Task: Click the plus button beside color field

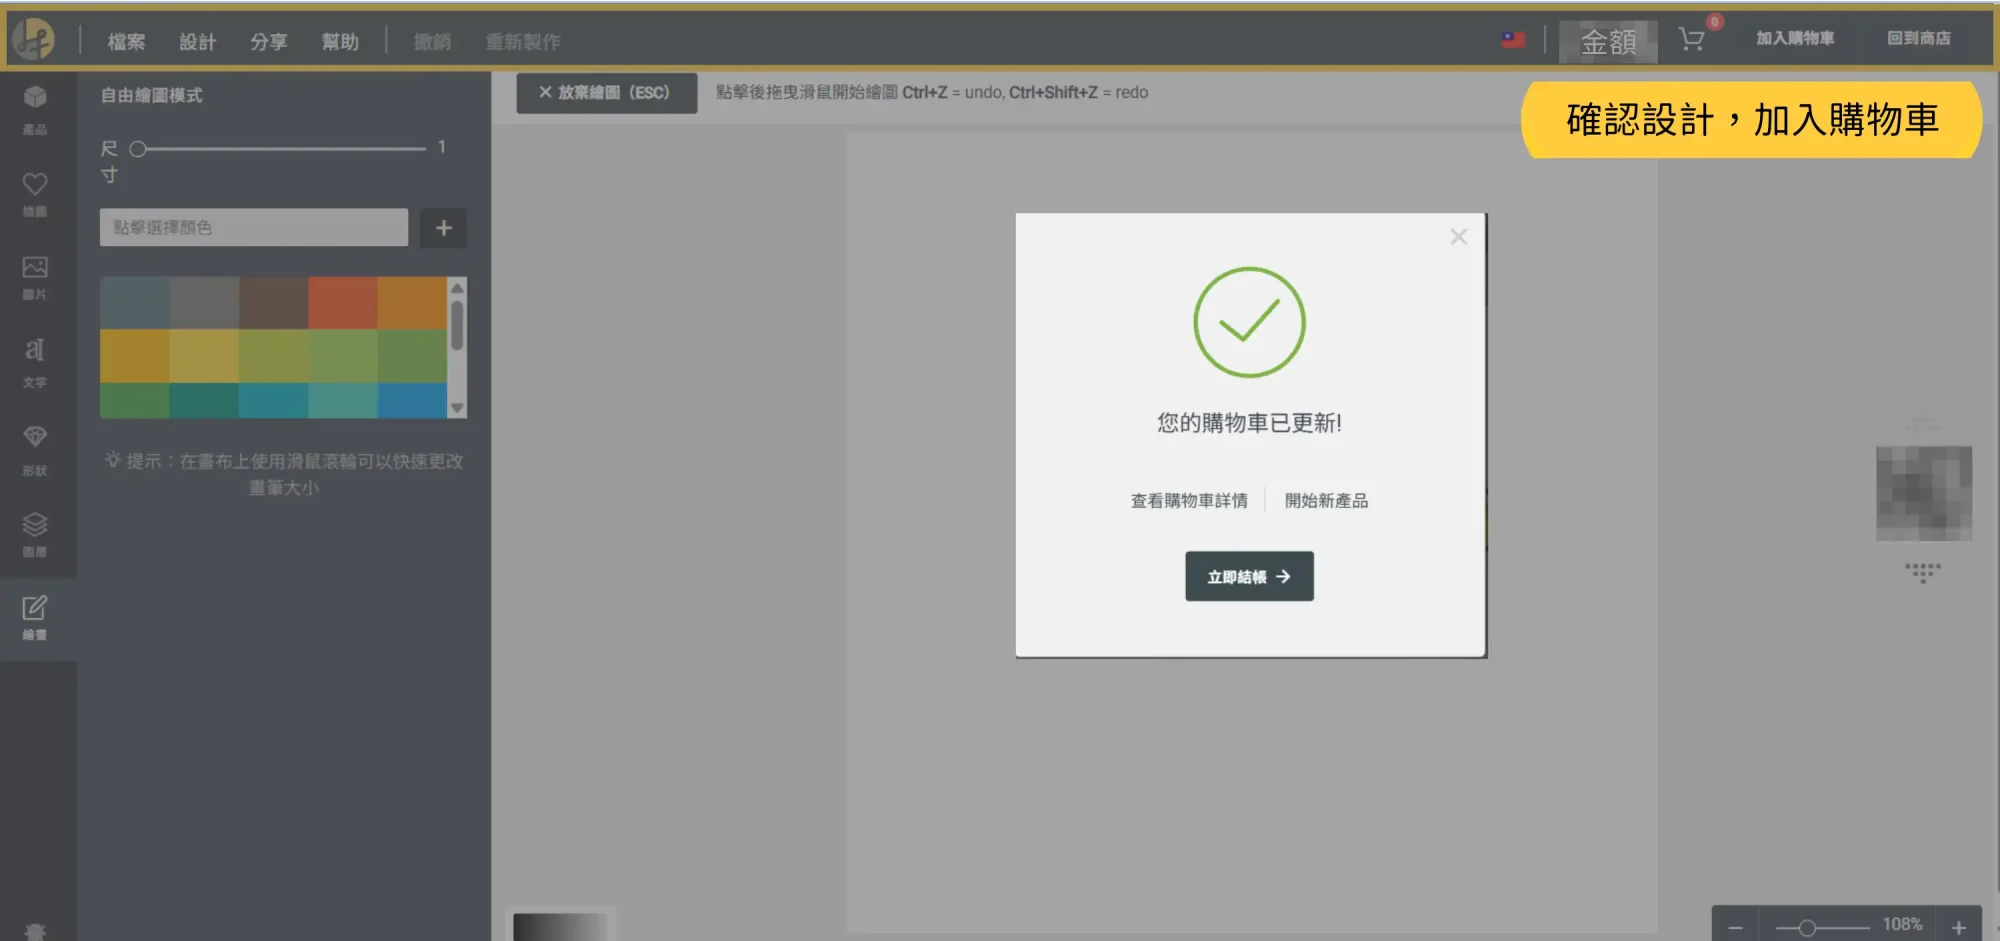Action: (443, 228)
